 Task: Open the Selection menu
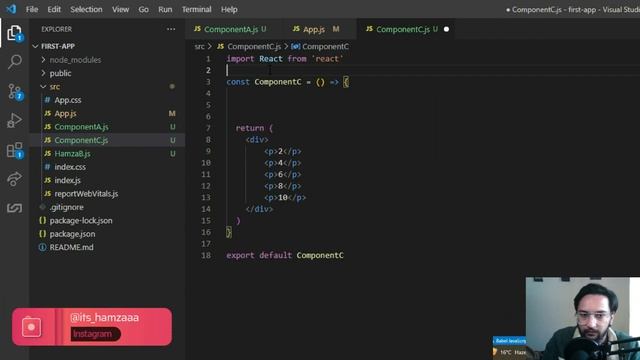pyautogui.click(x=86, y=9)
